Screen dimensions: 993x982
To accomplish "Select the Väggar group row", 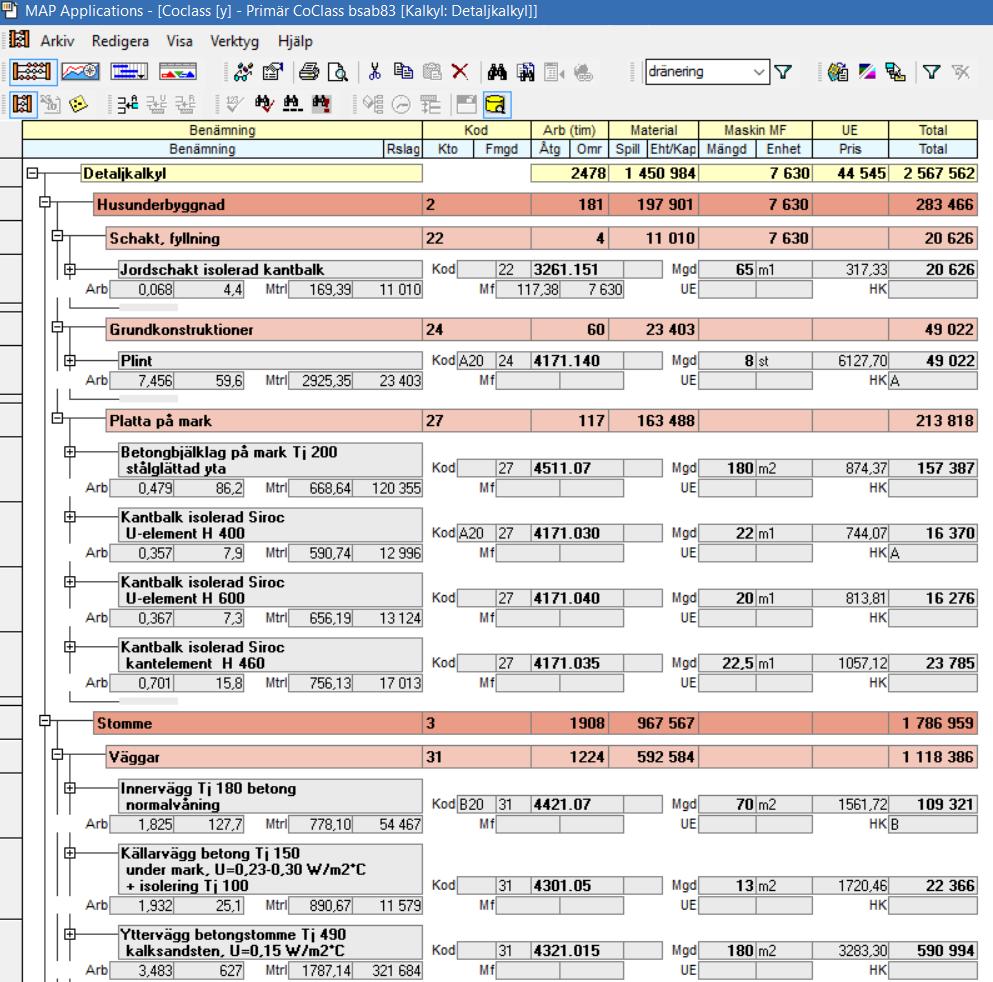I will point(541,757).
